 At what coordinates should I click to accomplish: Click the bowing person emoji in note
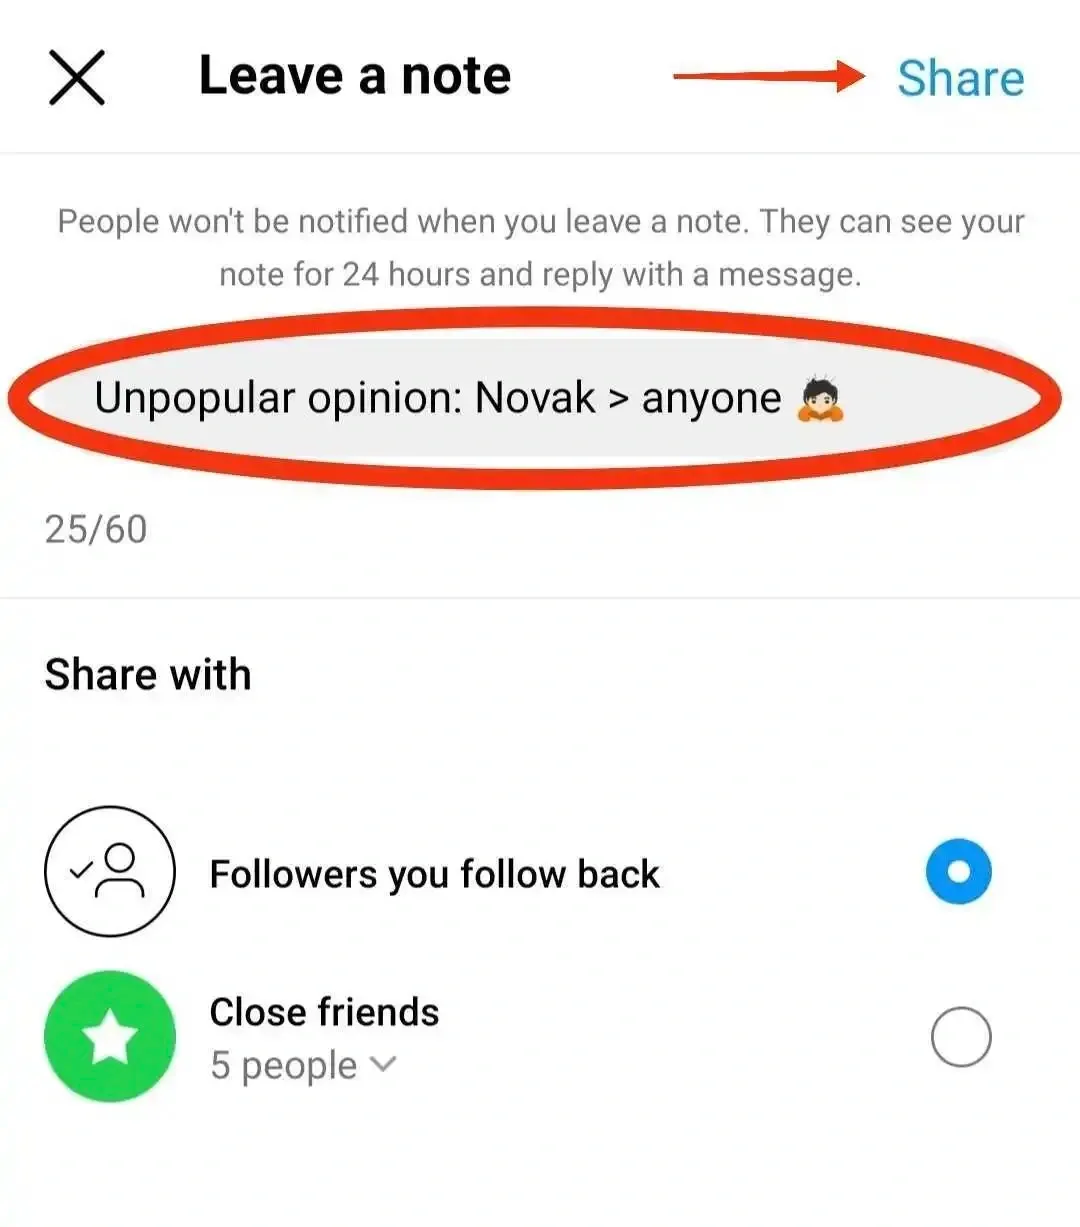click(x=820, y=399)
